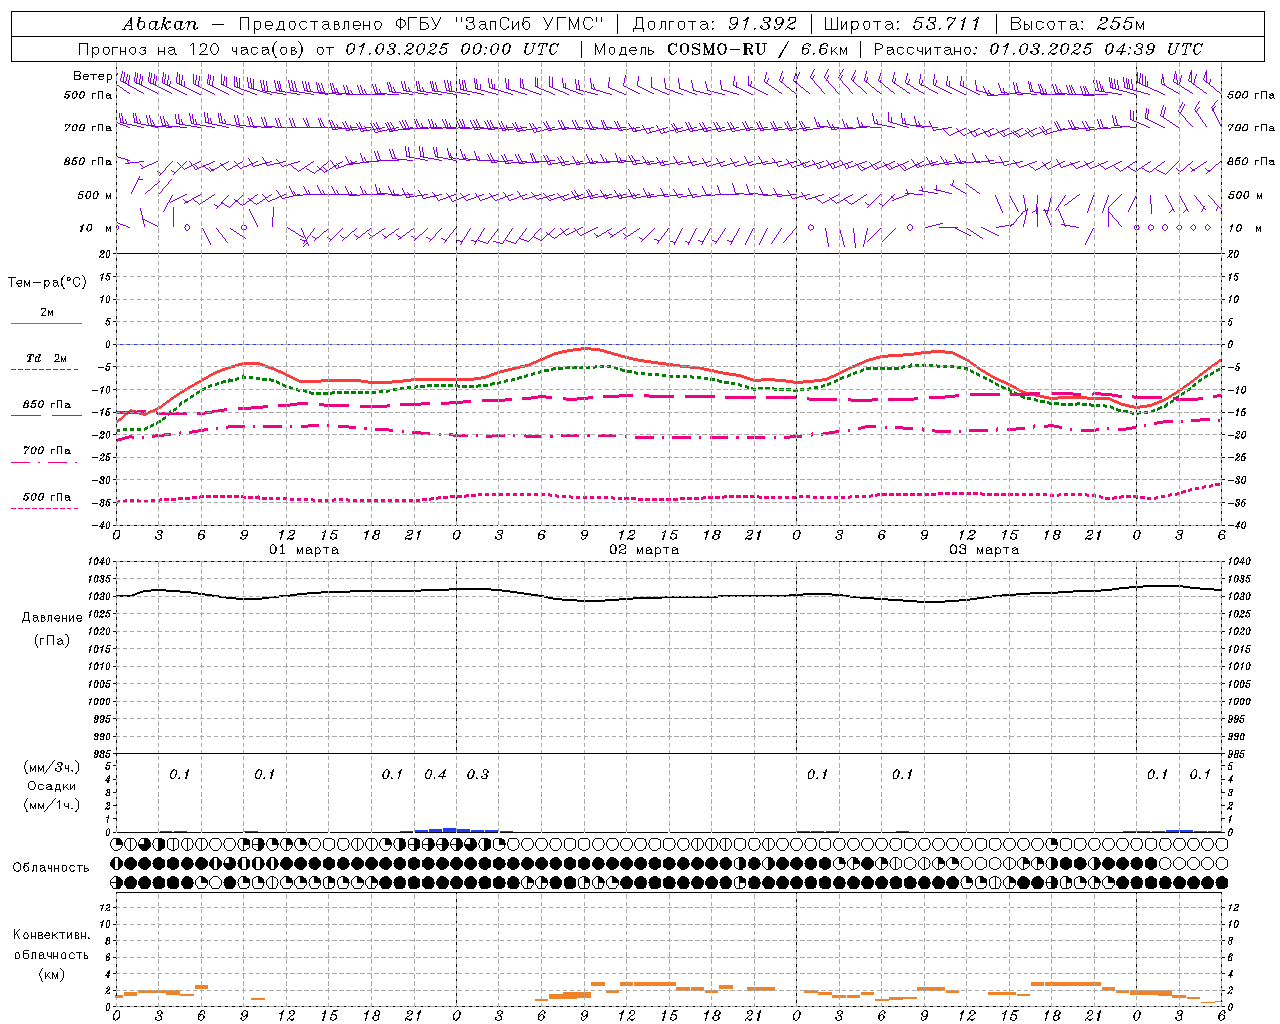Screen dimensions: 1280x1024
Task: Click the "02 марта" date label
Action: coord(644,550)
